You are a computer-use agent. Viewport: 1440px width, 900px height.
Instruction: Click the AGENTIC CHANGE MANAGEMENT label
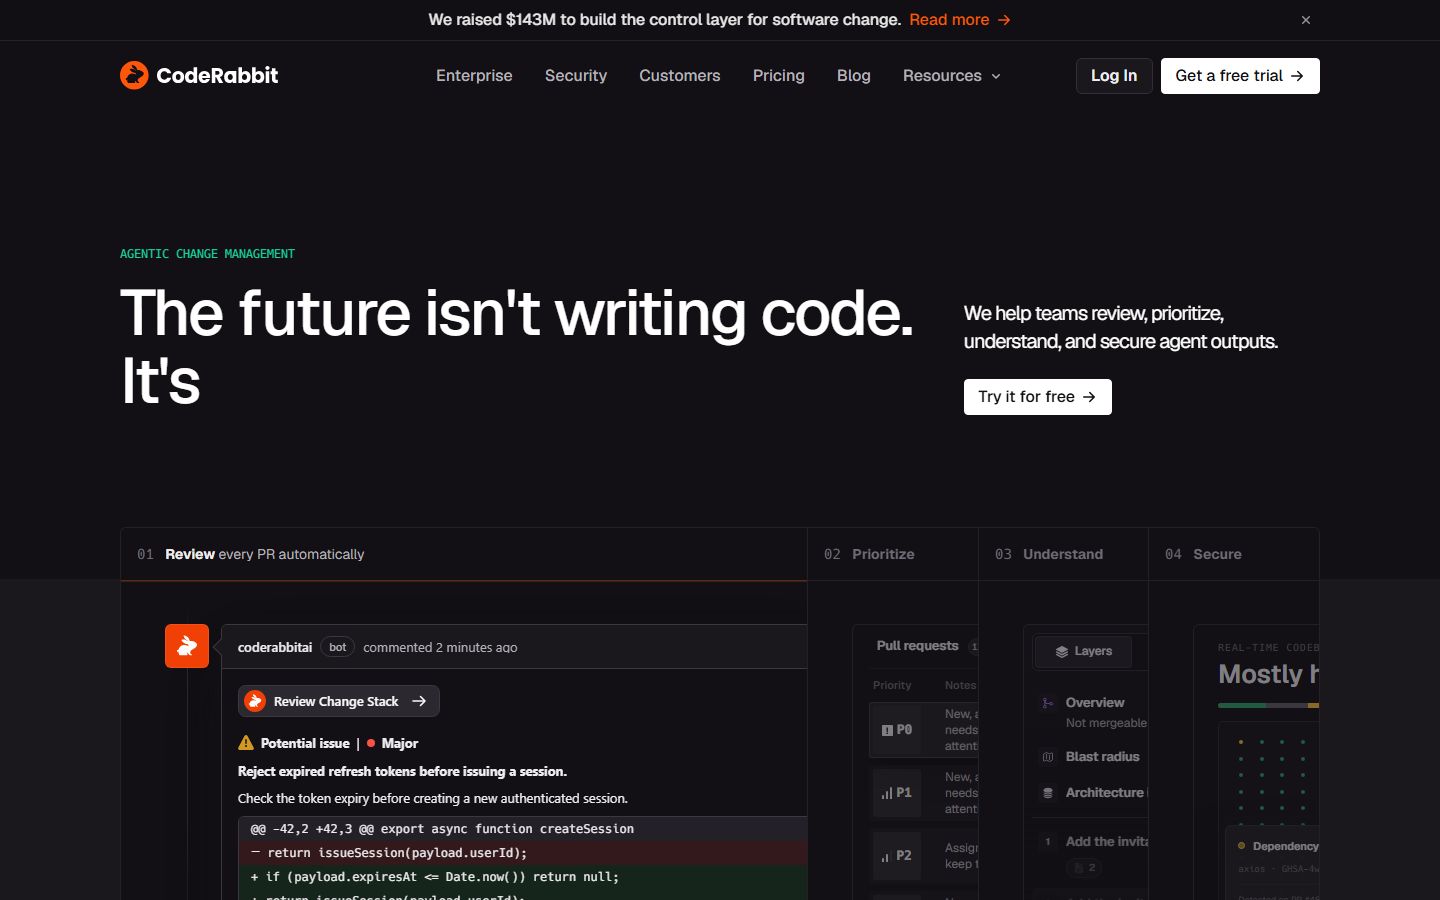pos(207,254)
